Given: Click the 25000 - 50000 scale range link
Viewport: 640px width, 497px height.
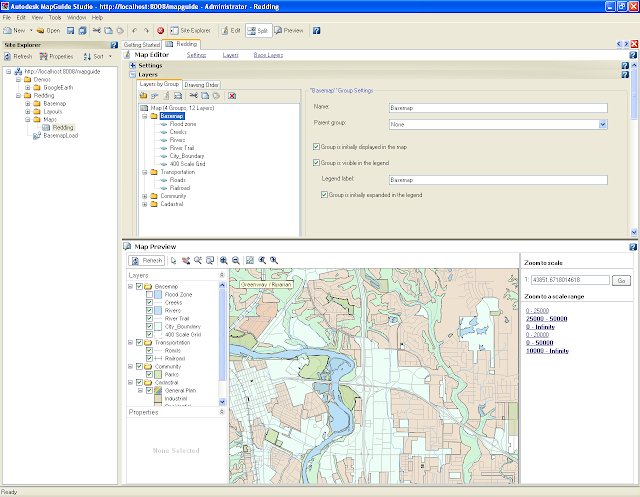Looking at the screenshot, I should pos(546,319).
